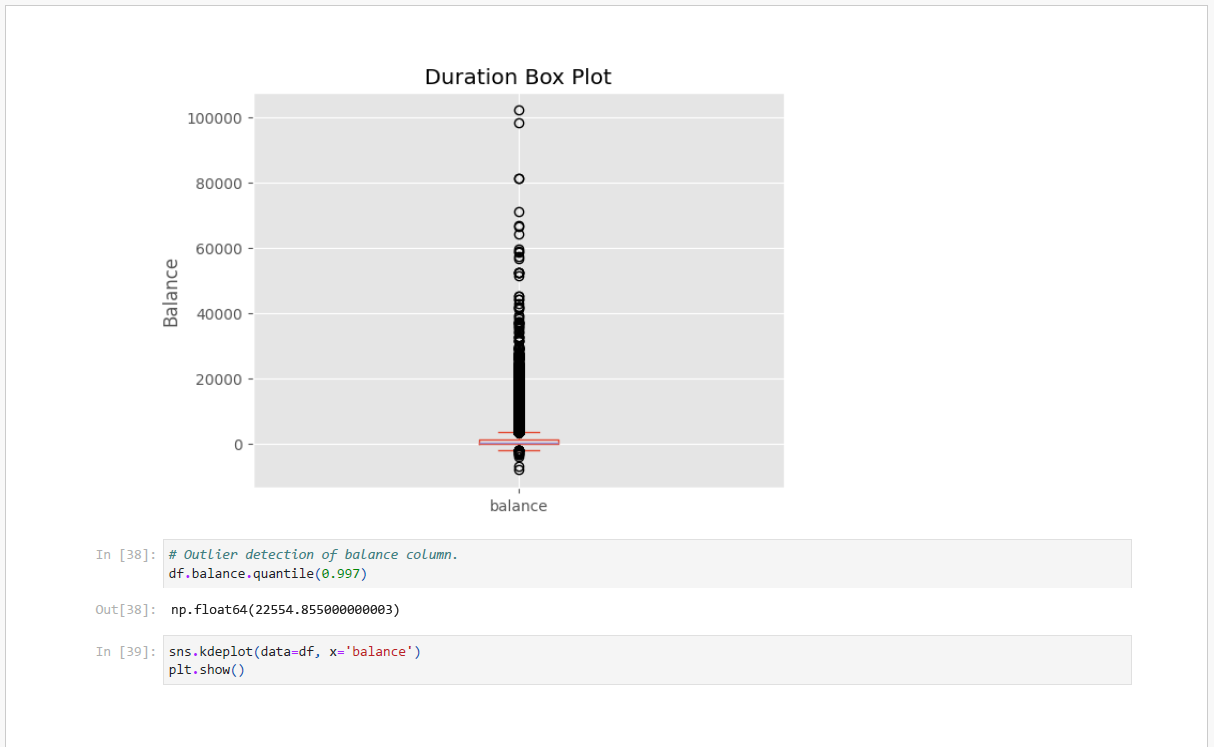This screenshot has width=1215, height=754.
Task: Click the isolated outlier circle near 80000
Action: (519, 179)
